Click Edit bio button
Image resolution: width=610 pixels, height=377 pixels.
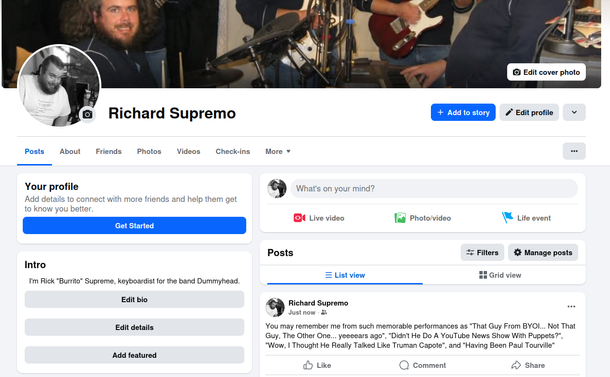click(134, 300)
